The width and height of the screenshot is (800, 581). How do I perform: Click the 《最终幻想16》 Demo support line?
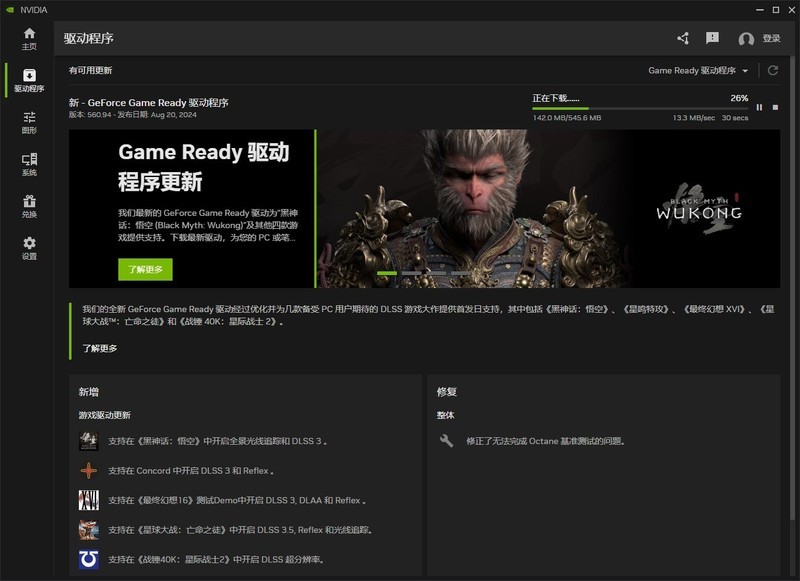coord(237,500)
